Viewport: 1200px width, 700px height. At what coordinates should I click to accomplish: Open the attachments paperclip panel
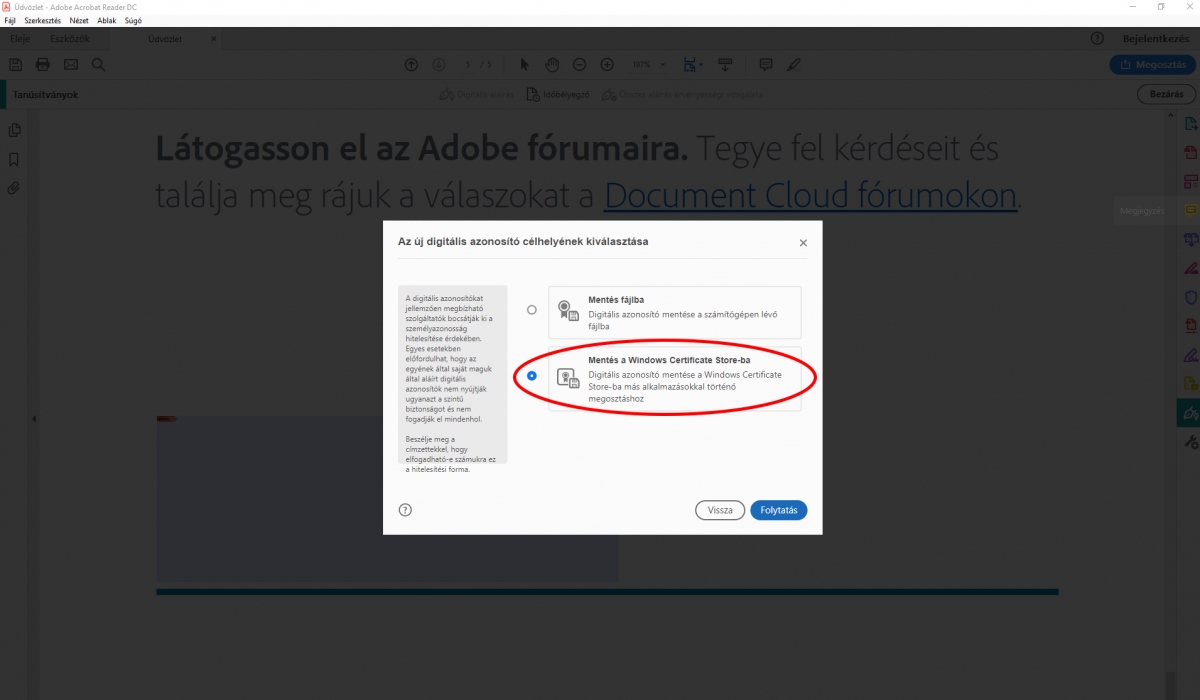(15, 188)
